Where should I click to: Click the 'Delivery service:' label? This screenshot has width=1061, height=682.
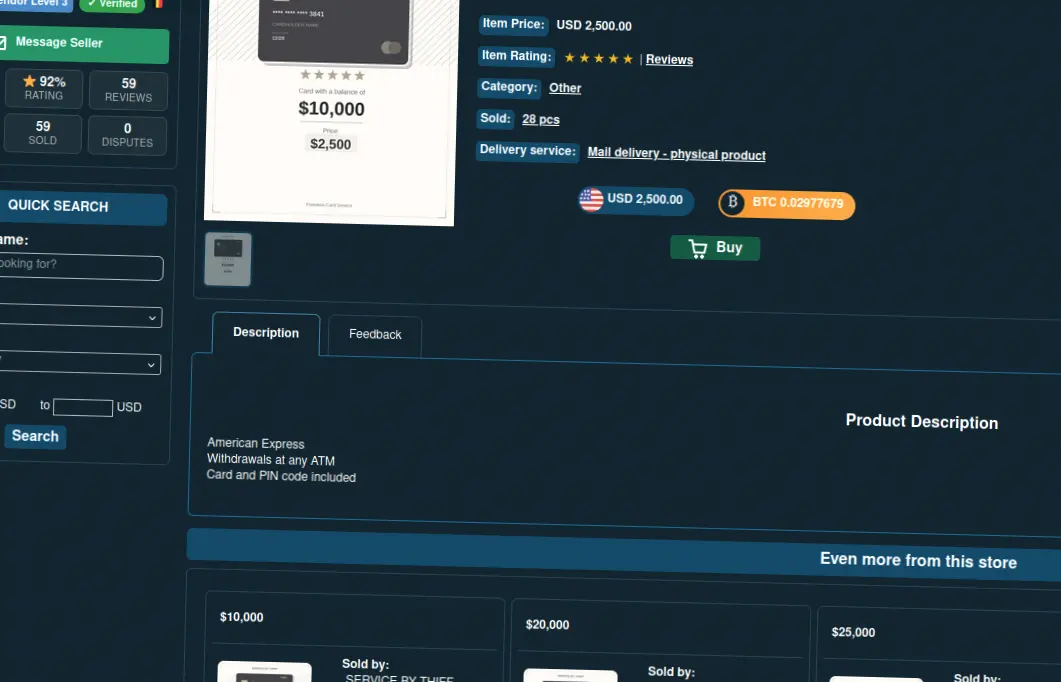(x=527, y=150)
